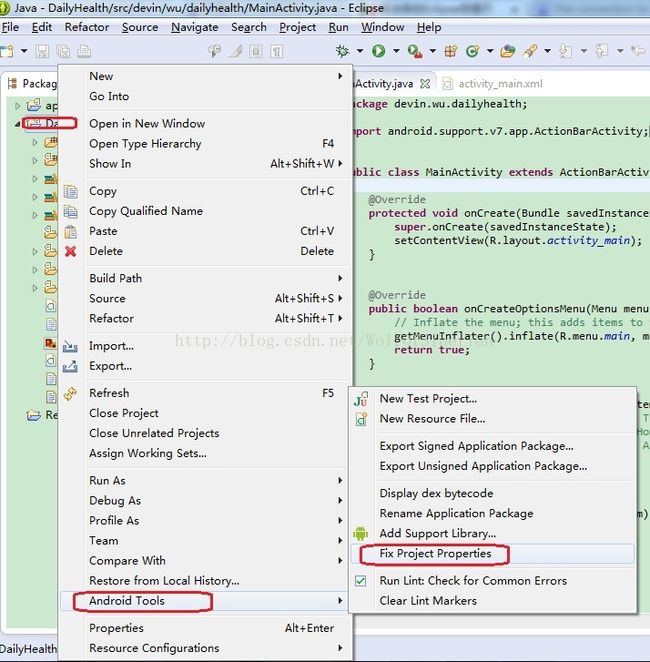Click the JUnit icon beside New Test Project
The image size is (650, 662).
(x=361, y=399)
